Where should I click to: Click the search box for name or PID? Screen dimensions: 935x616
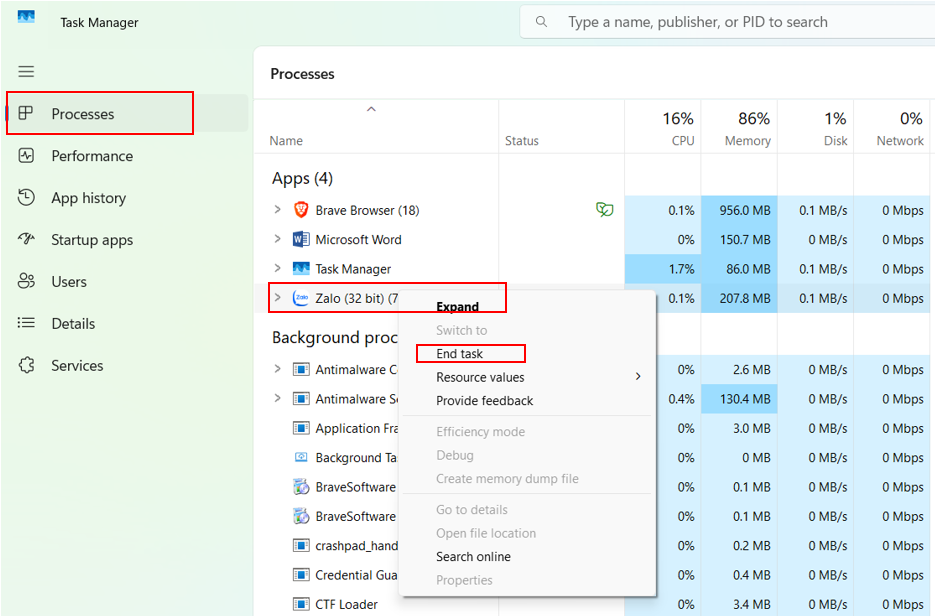point(727,22)
